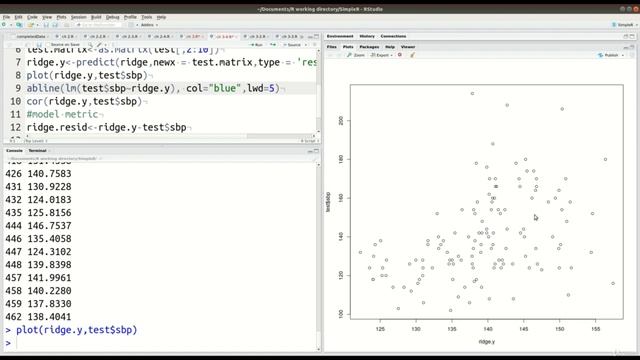Viewport: 640px width, 360px height.
Task: Switch to the Help pane tab
Action: 390,47
